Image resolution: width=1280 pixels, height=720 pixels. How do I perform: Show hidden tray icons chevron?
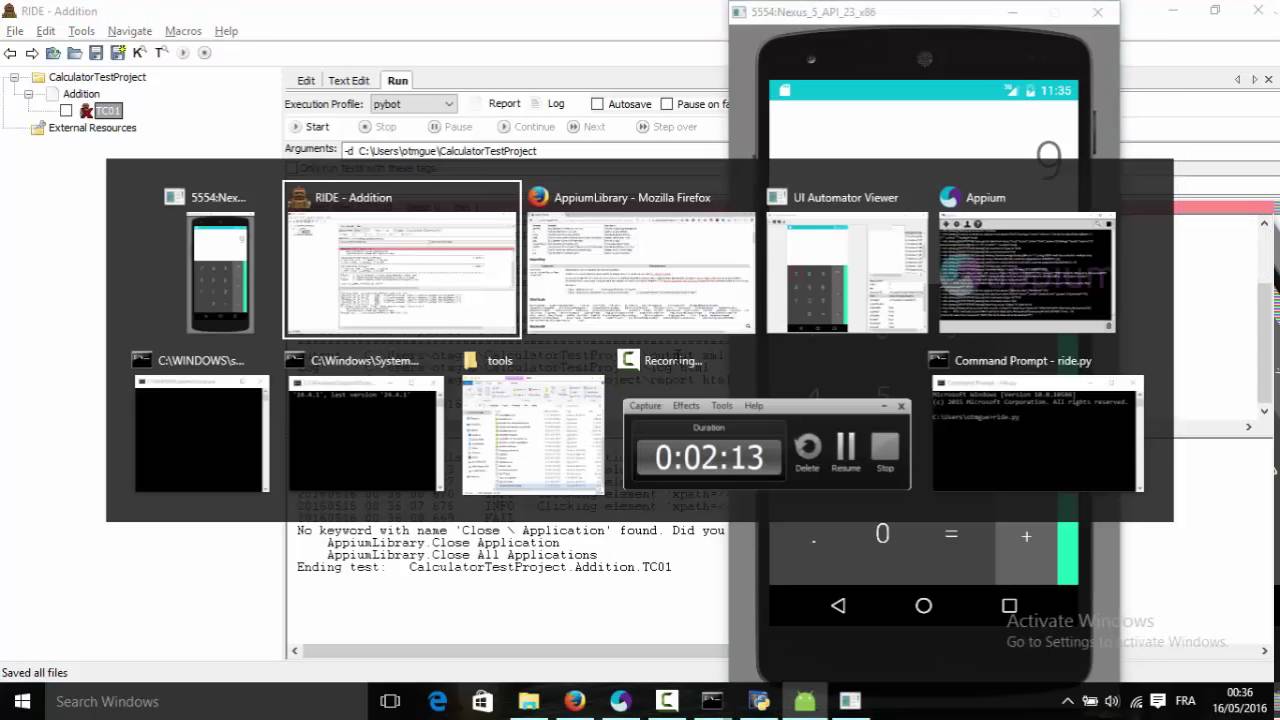[x=1067, y=701]
